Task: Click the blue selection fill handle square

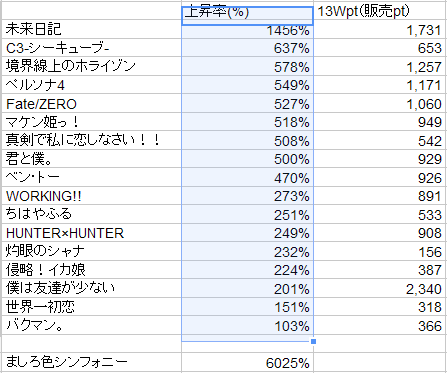Action: click(x=313, y=341)
